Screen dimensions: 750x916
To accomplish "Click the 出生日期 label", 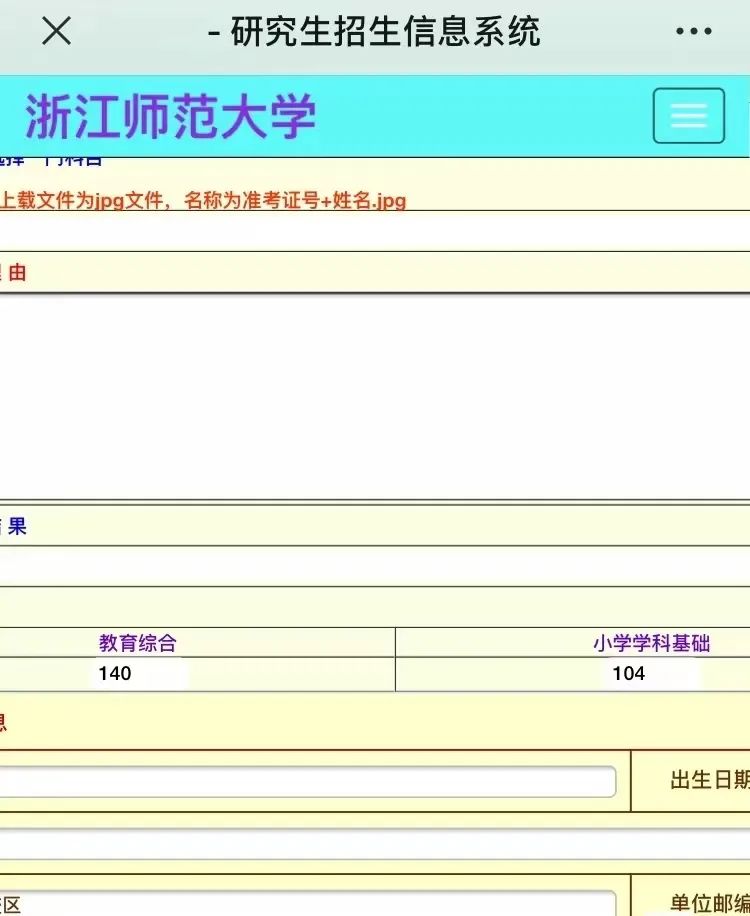I will point(708,781).
